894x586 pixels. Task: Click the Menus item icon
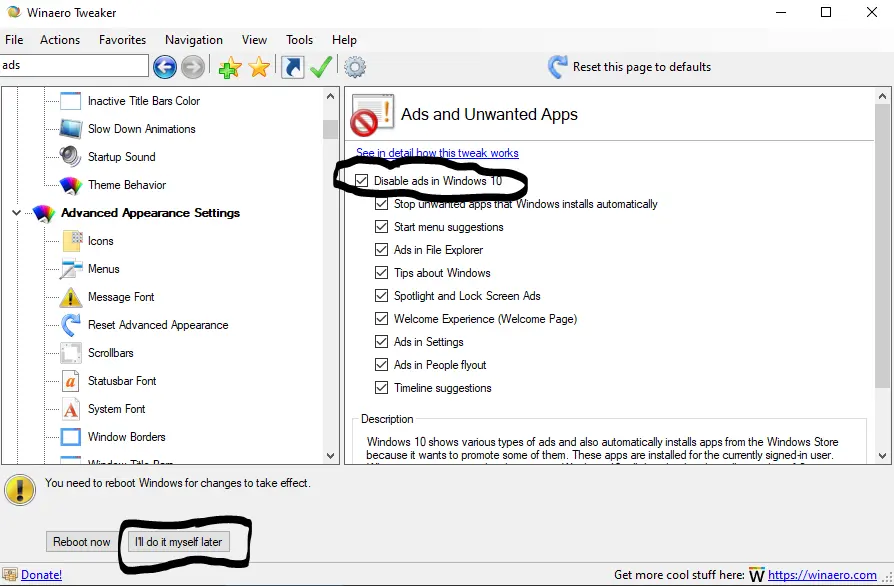[x=71, y=269]
